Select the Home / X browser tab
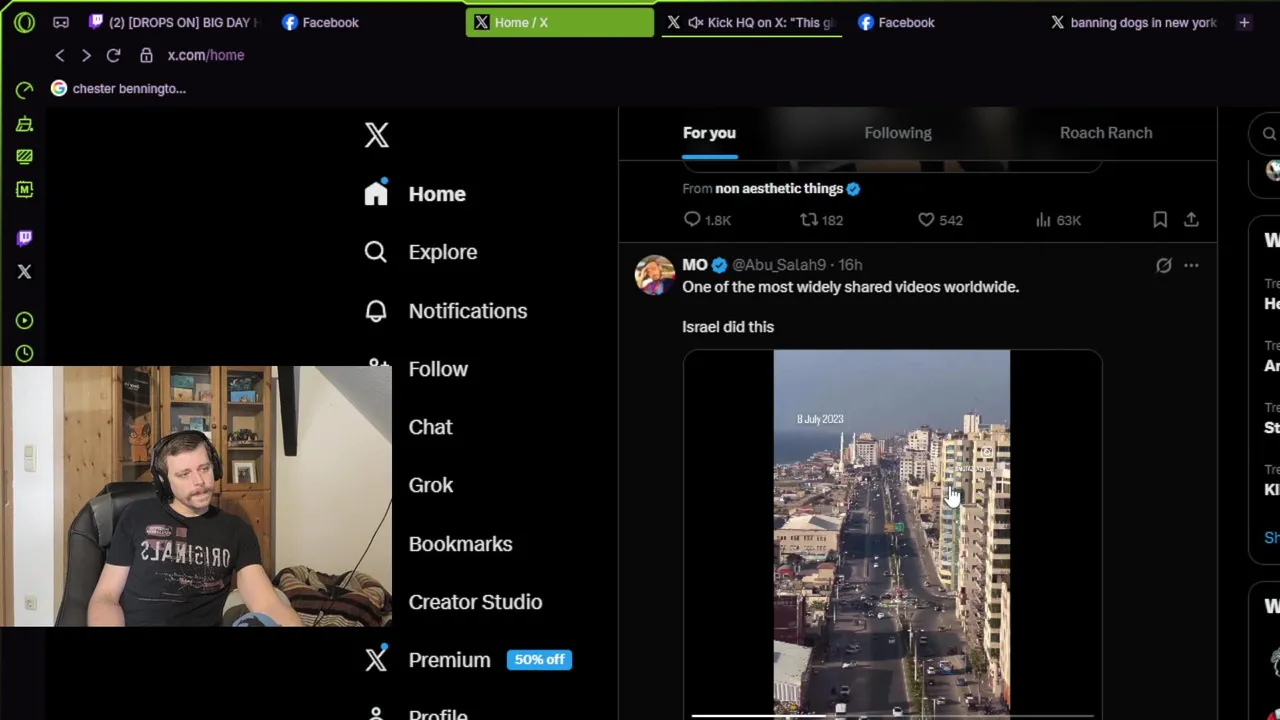 click(x=560, y=22)
